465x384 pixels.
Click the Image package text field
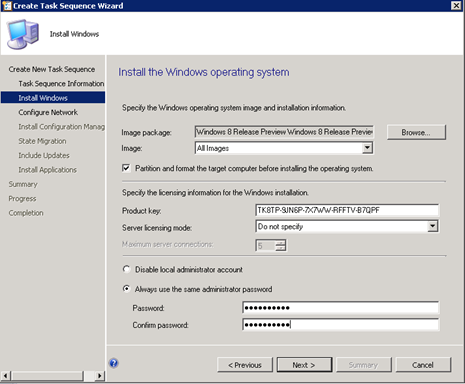click(x=284, y=132)
